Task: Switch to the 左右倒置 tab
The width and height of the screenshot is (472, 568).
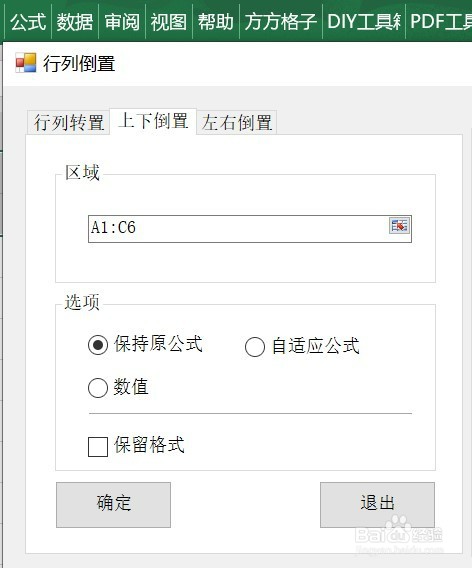Action: point(237,122)
